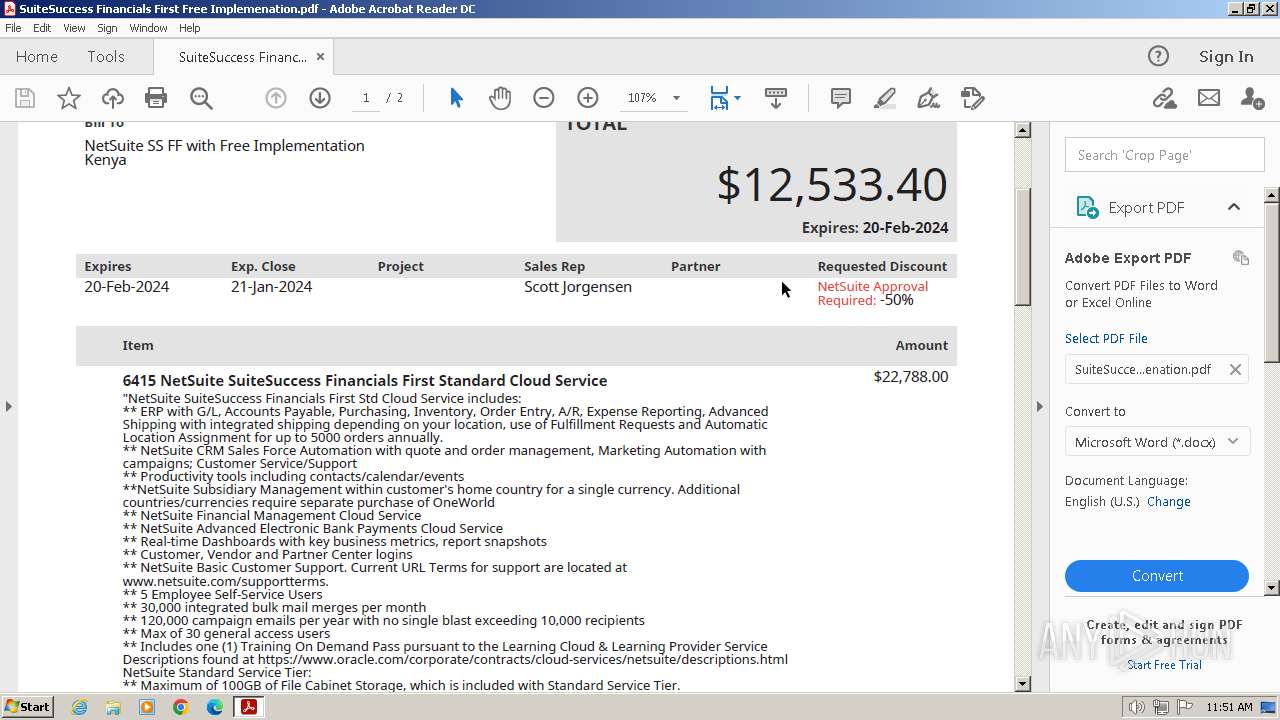Add a sticky note comment
This screenshot has width=1280, height=720.
[841, 98]
